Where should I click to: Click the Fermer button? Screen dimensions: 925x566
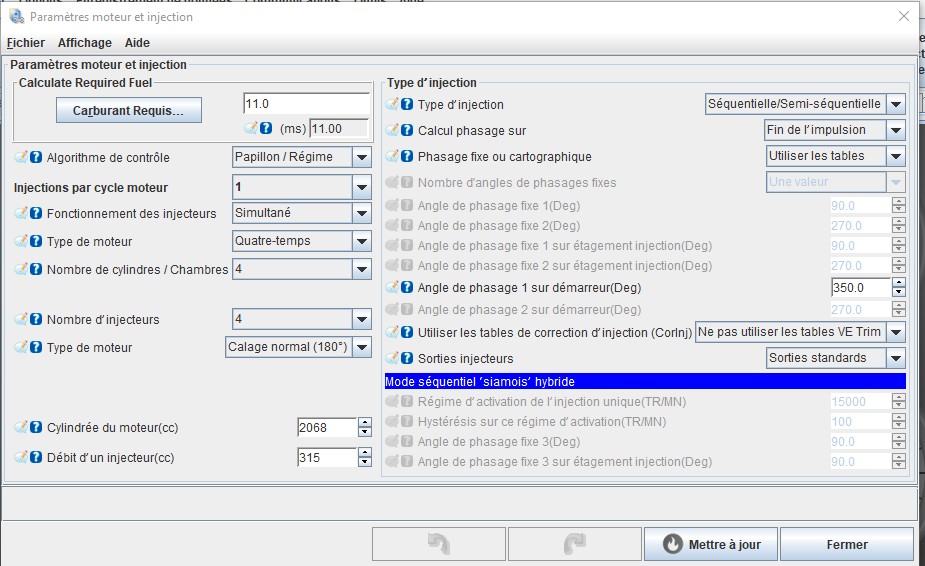pos(847,545)
